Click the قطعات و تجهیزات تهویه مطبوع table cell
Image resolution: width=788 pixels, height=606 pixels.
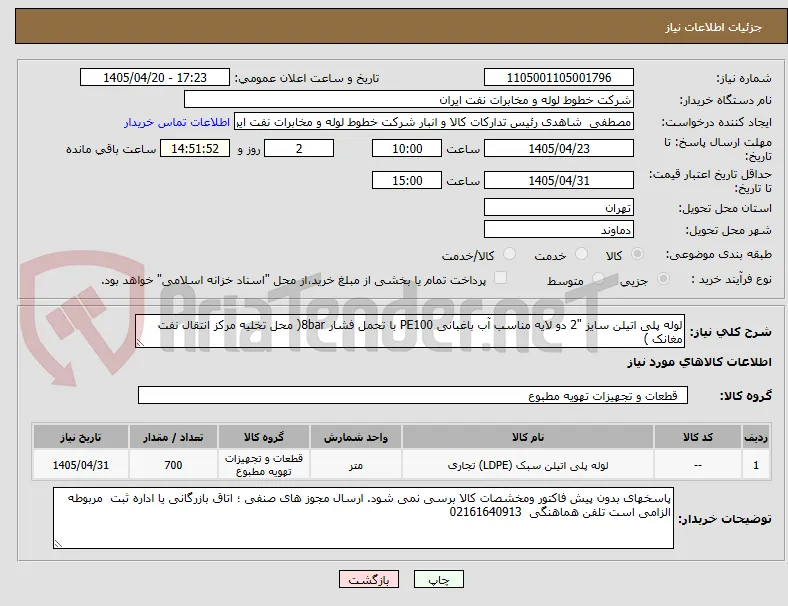point(264,465)
